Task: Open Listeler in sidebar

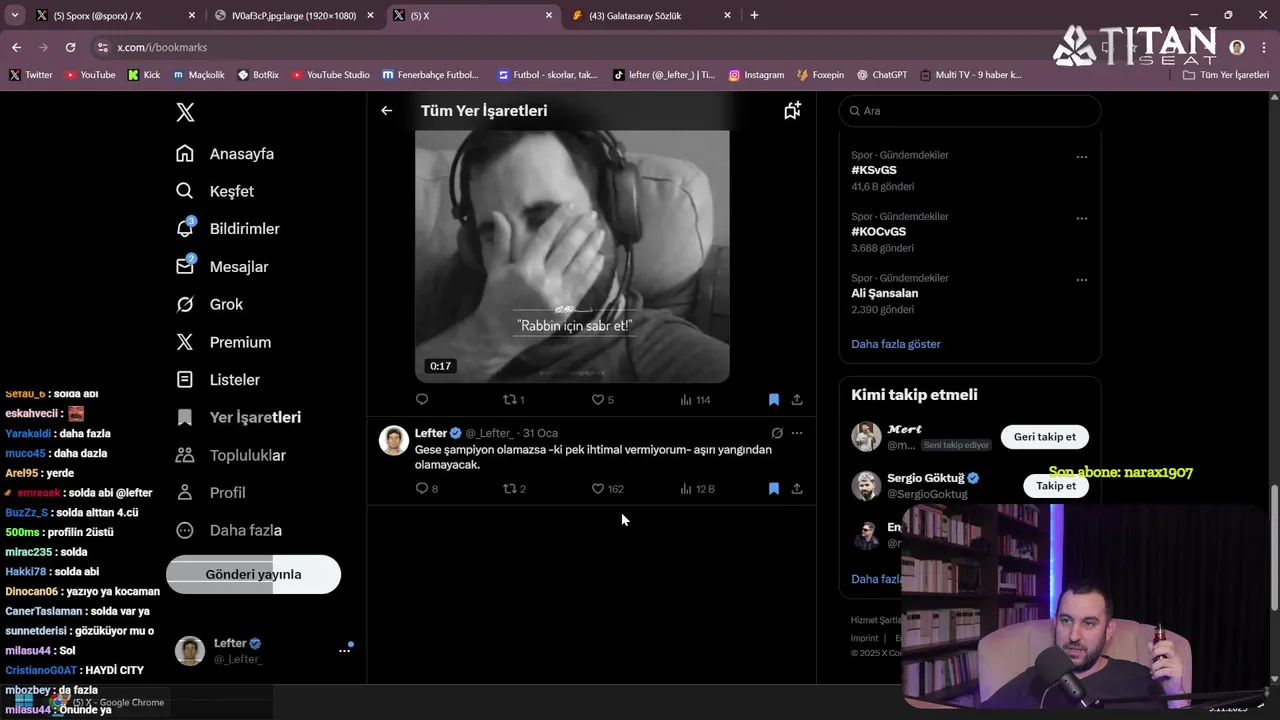Action: click(x=218, y=380)
